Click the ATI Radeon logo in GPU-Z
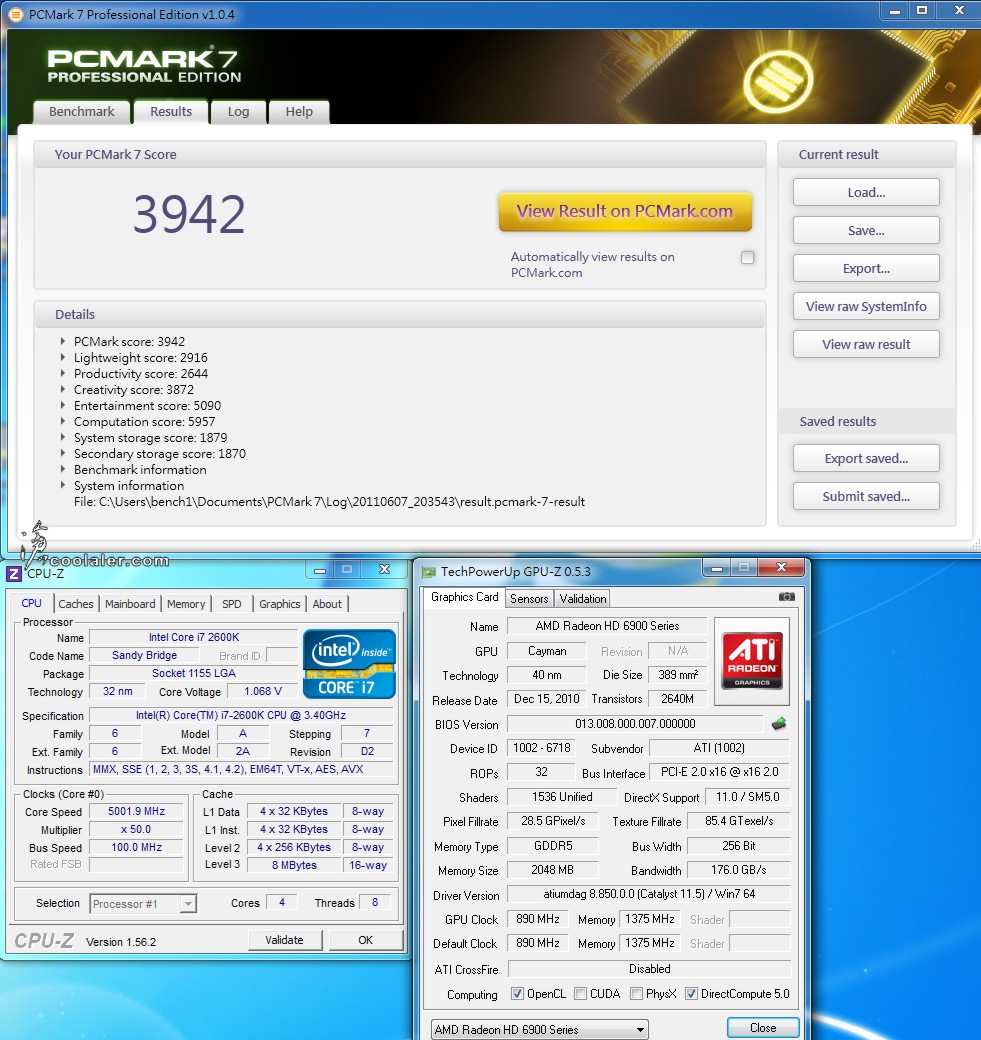The width and height of the screenshot is (981, 1040). (x=752, y=661)
